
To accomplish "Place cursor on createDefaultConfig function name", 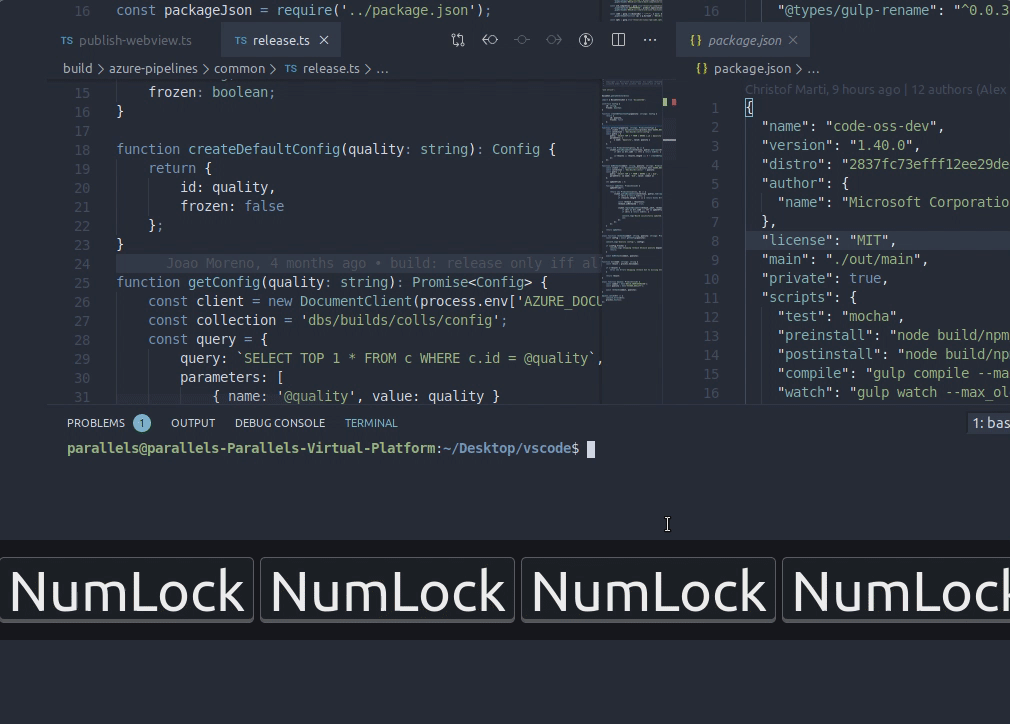I will [264, 149].
